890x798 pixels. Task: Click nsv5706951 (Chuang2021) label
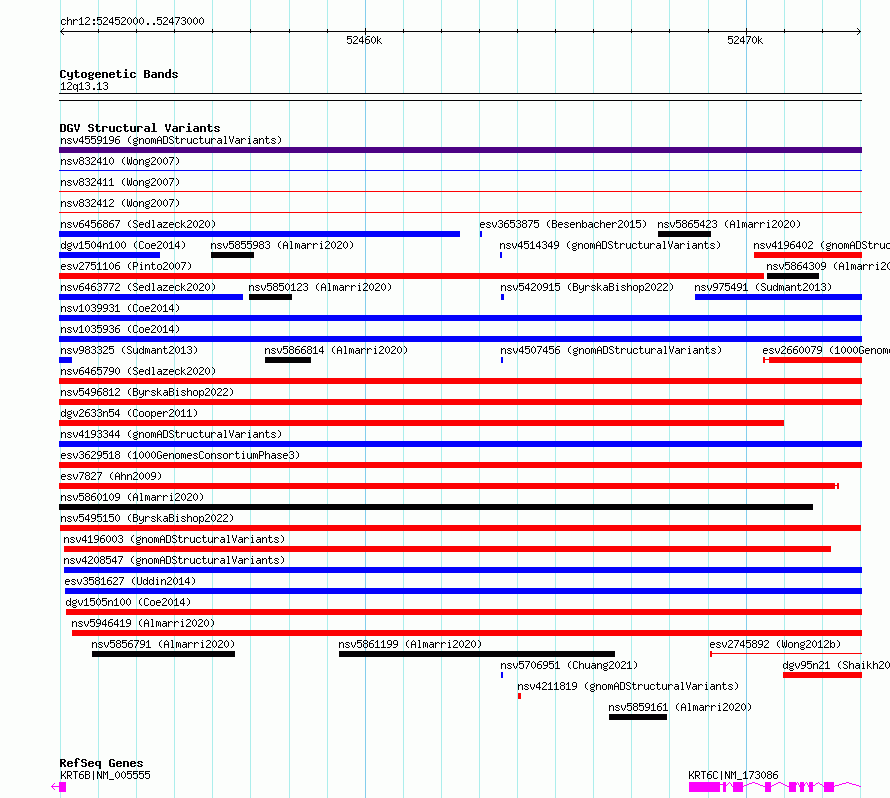569,665
